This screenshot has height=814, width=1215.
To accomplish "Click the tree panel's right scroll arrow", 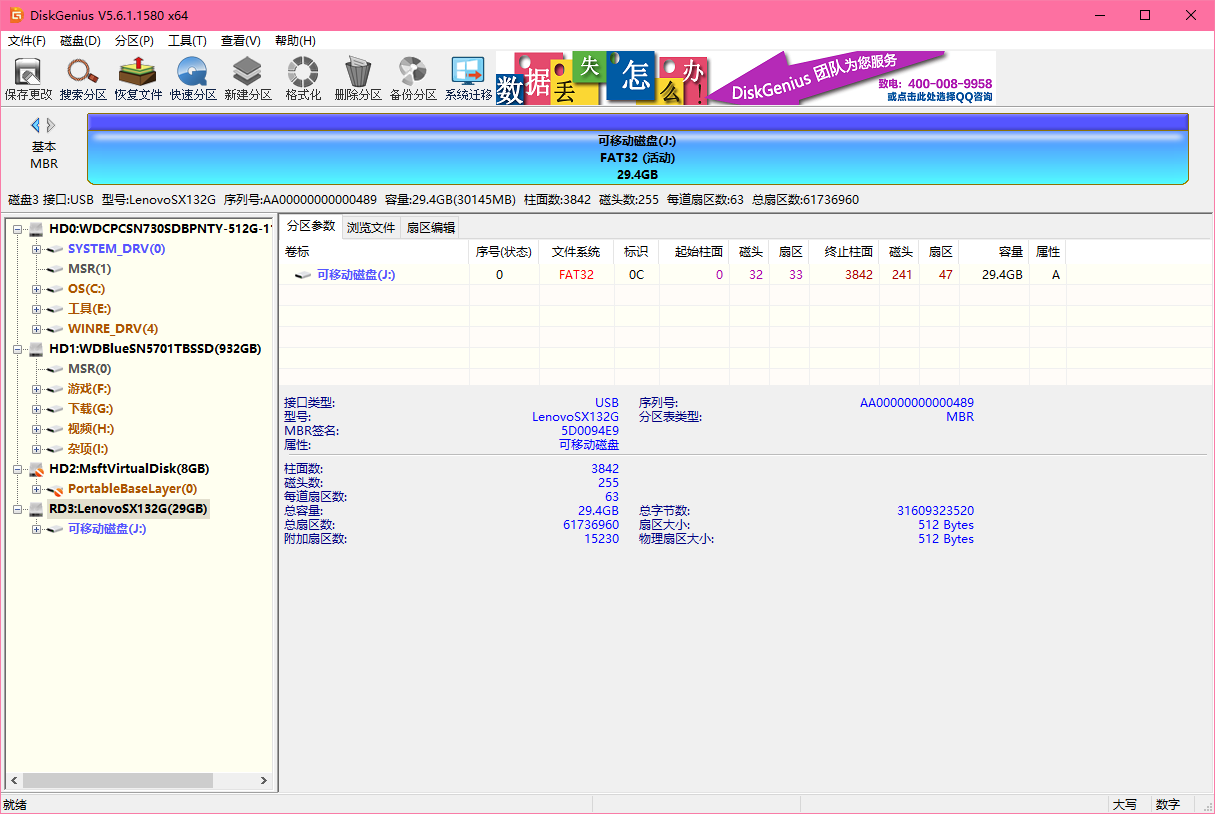I will (x=264, y=781).
